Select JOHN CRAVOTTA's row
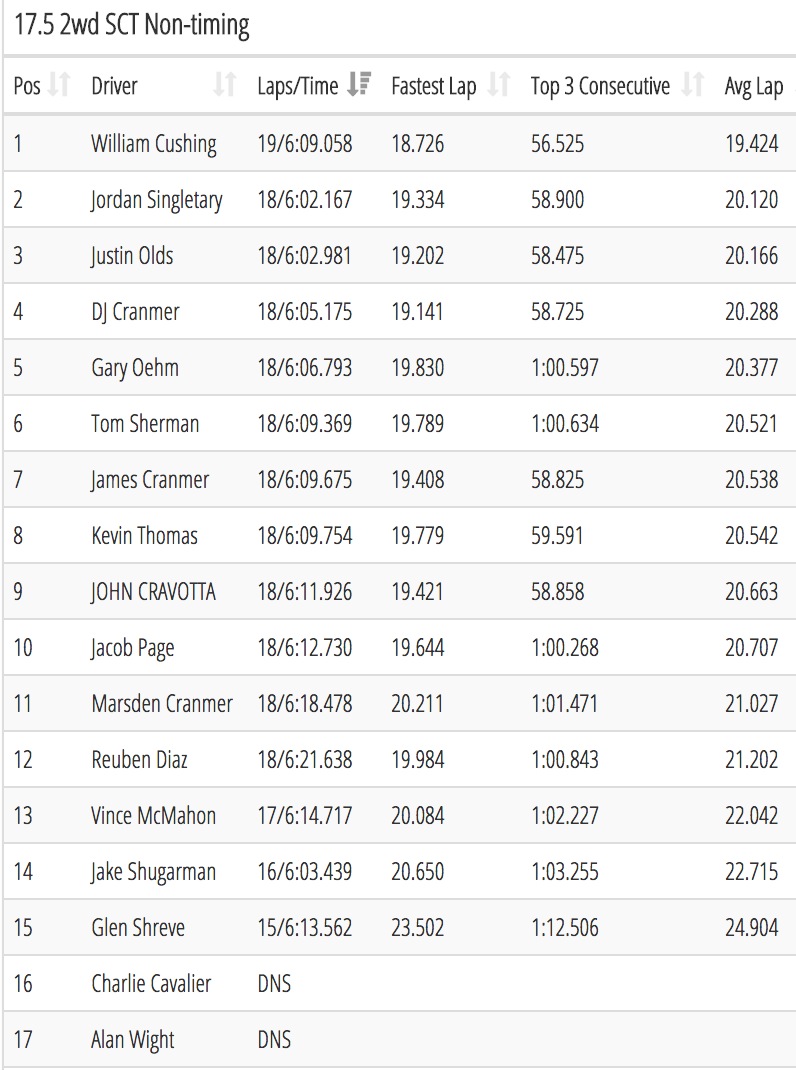The width and height of the screenshot is (796, 1070). point(399,591)
